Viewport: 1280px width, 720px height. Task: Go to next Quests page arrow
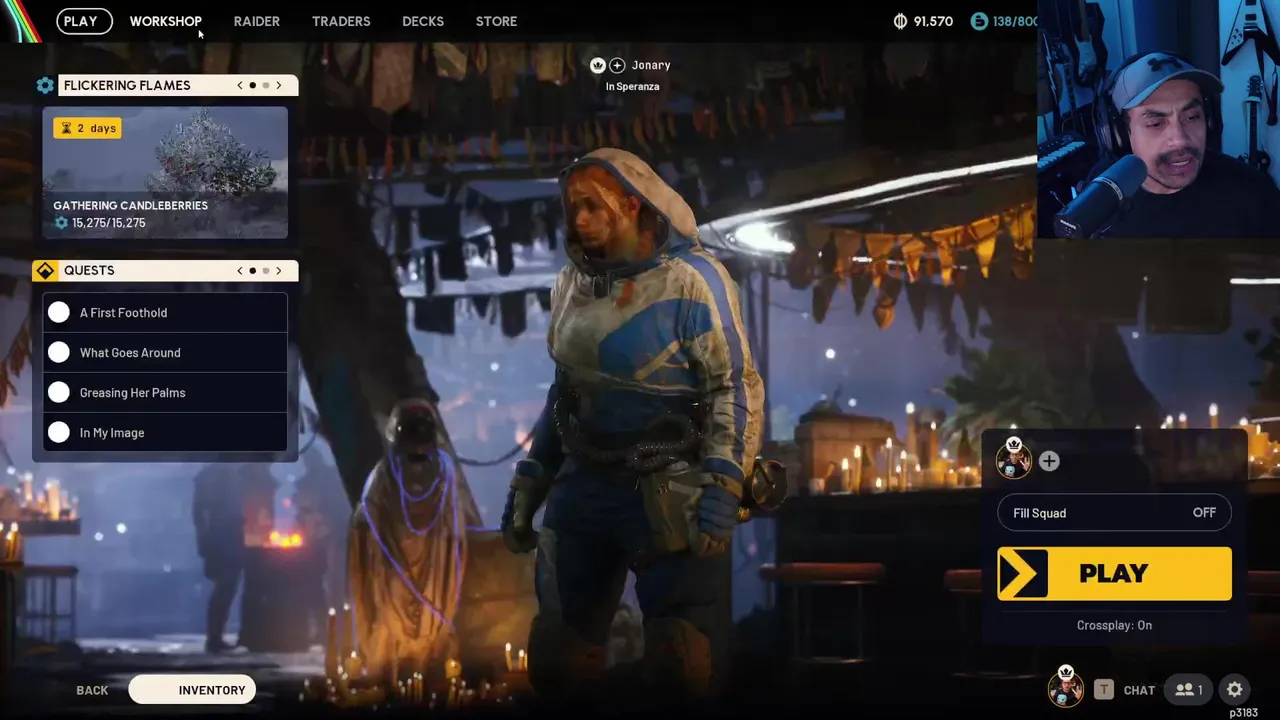point(279,271)
